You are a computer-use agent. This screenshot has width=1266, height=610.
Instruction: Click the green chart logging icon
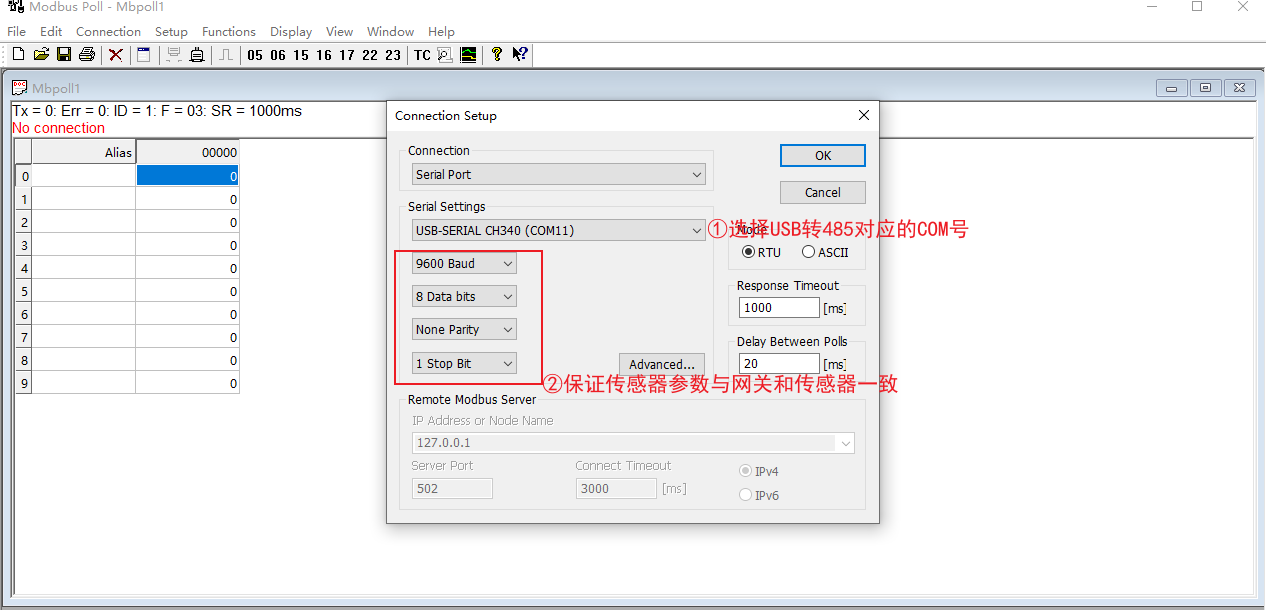point(468,55)
